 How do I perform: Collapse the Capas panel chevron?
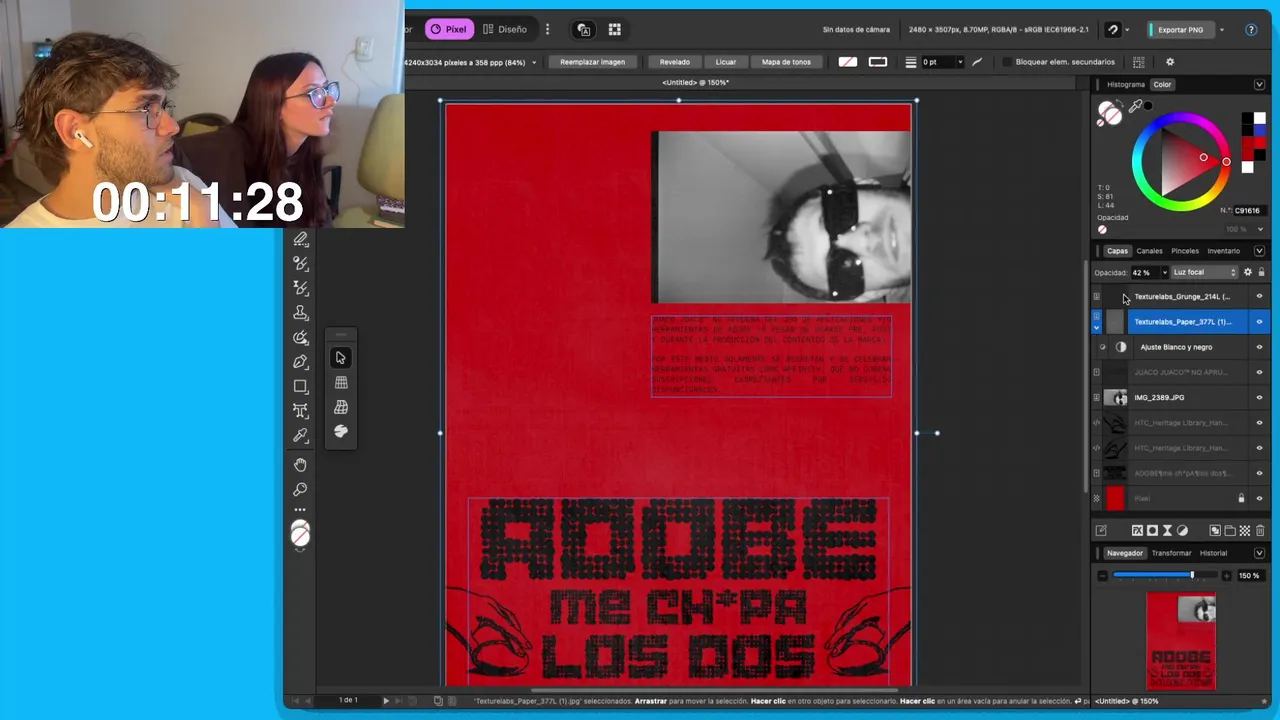(x=1259, y=251)
